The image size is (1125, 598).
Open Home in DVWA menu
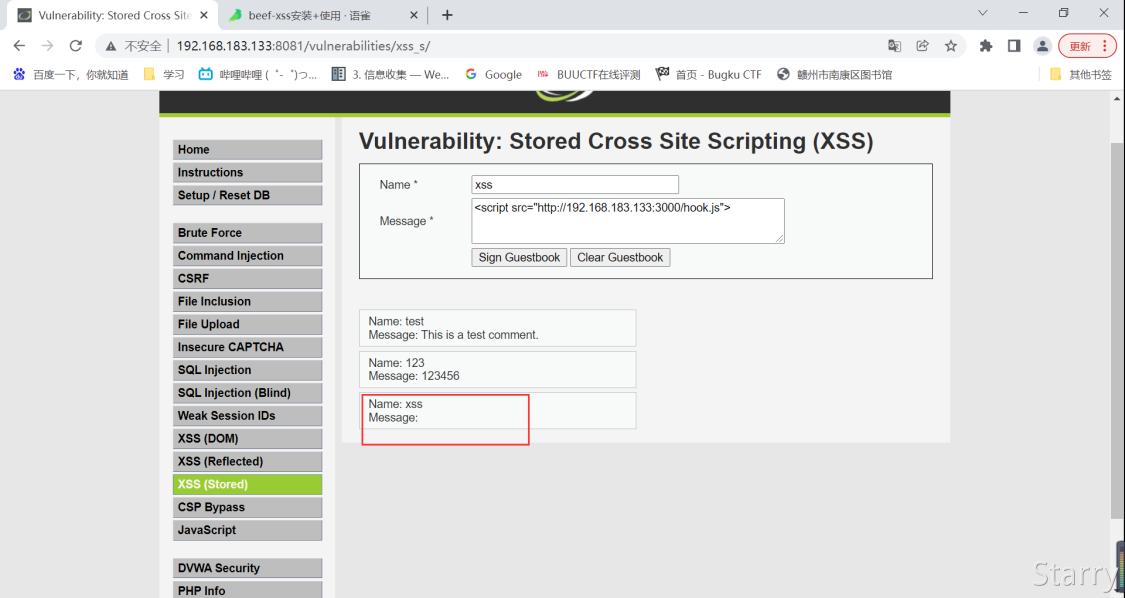(x=248, y=149)
